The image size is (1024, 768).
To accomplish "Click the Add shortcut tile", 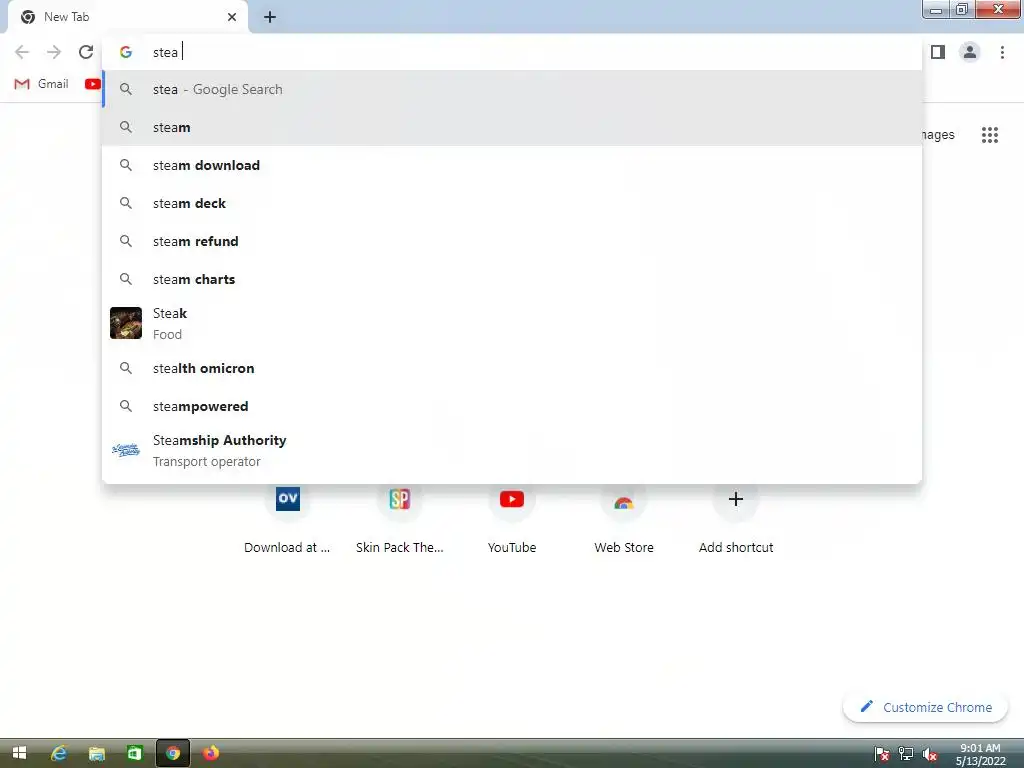I will tap(736, 519).
